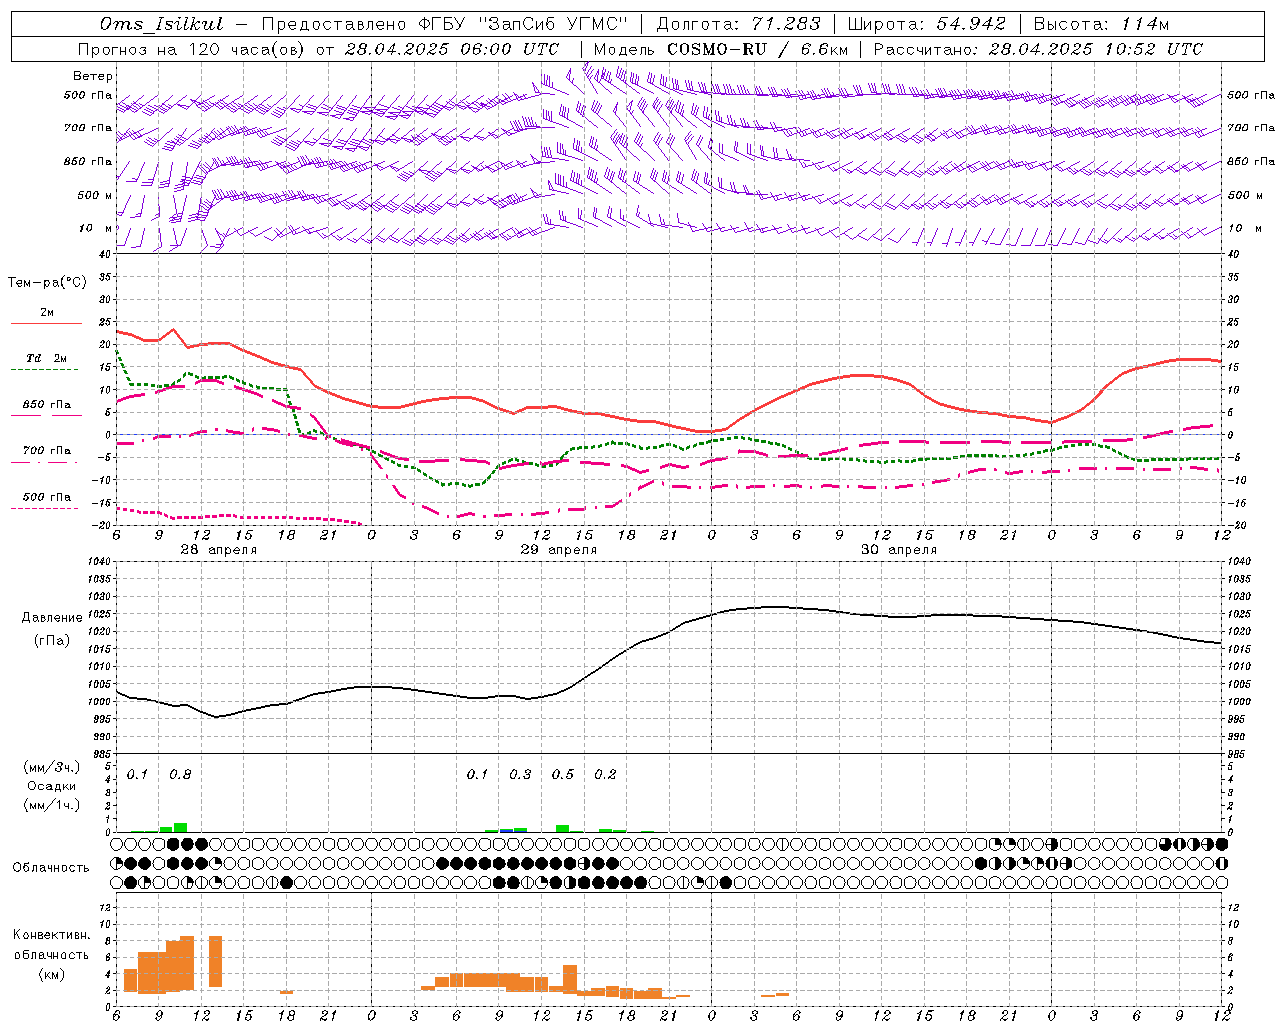Click the latitude value Широта: 54.942
The height and width of the screenshot is (1024, 1280).
click(926, 24)
